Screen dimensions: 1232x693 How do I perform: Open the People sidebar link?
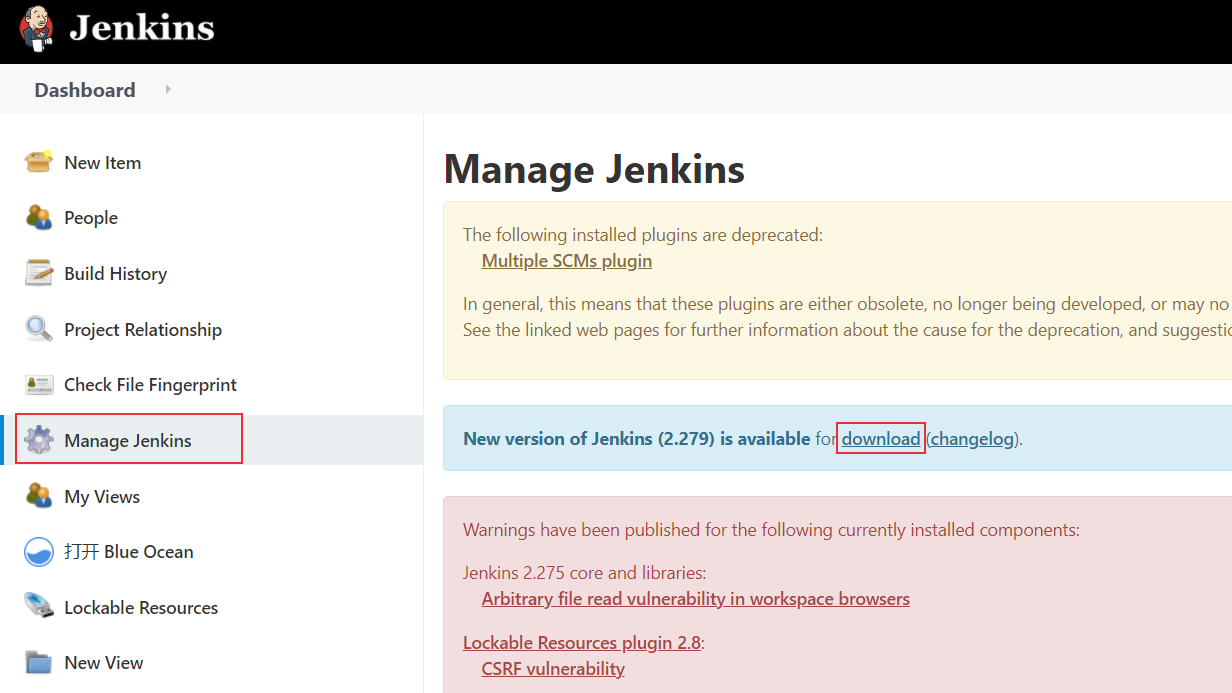coord(91,218)
